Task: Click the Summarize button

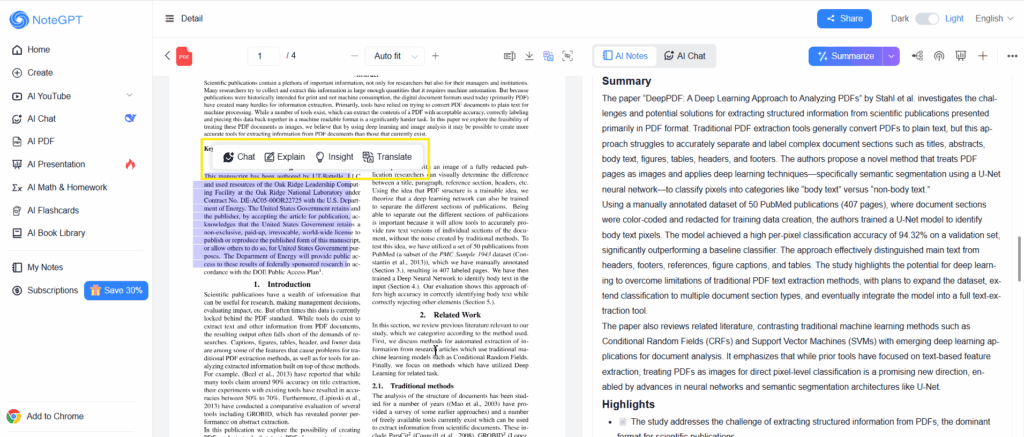Action: (x=846, y=56)
